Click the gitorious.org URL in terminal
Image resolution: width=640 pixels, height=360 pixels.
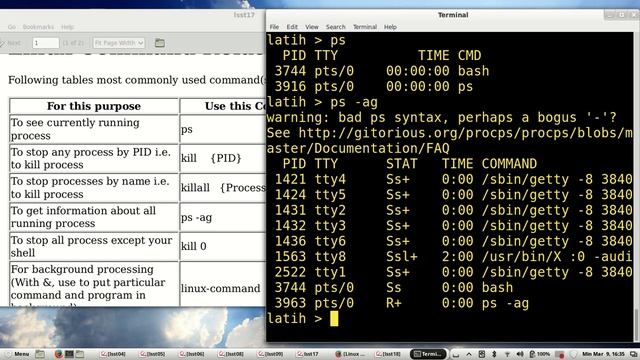pos(449,140)
